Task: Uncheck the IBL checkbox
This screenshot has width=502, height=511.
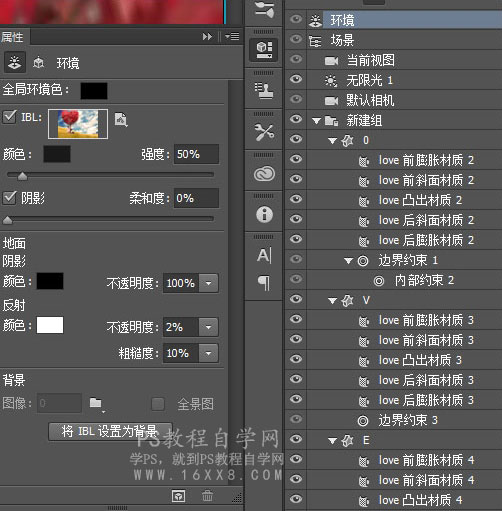Action: coord(9,117)
